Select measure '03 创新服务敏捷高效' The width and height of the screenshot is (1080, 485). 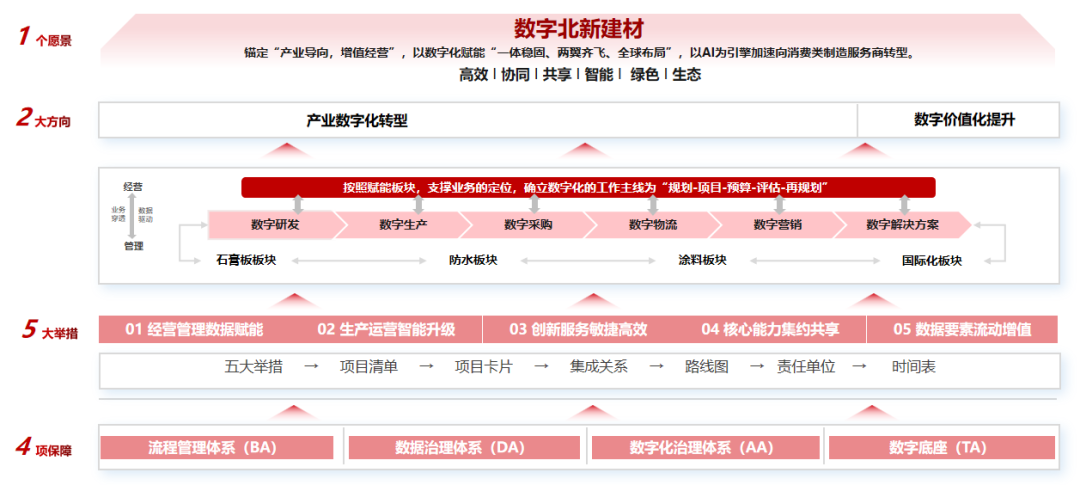pos(579,329)
